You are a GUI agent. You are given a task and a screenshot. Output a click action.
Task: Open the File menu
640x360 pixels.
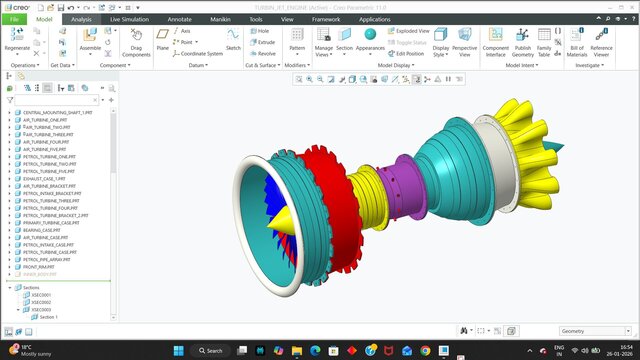click(x=14, y=19)
